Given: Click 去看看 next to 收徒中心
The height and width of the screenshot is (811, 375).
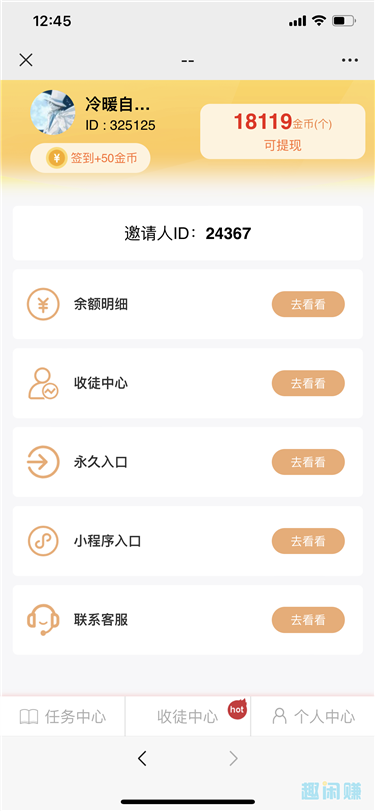Looking at the screenshot, I should tap(308, 383).
